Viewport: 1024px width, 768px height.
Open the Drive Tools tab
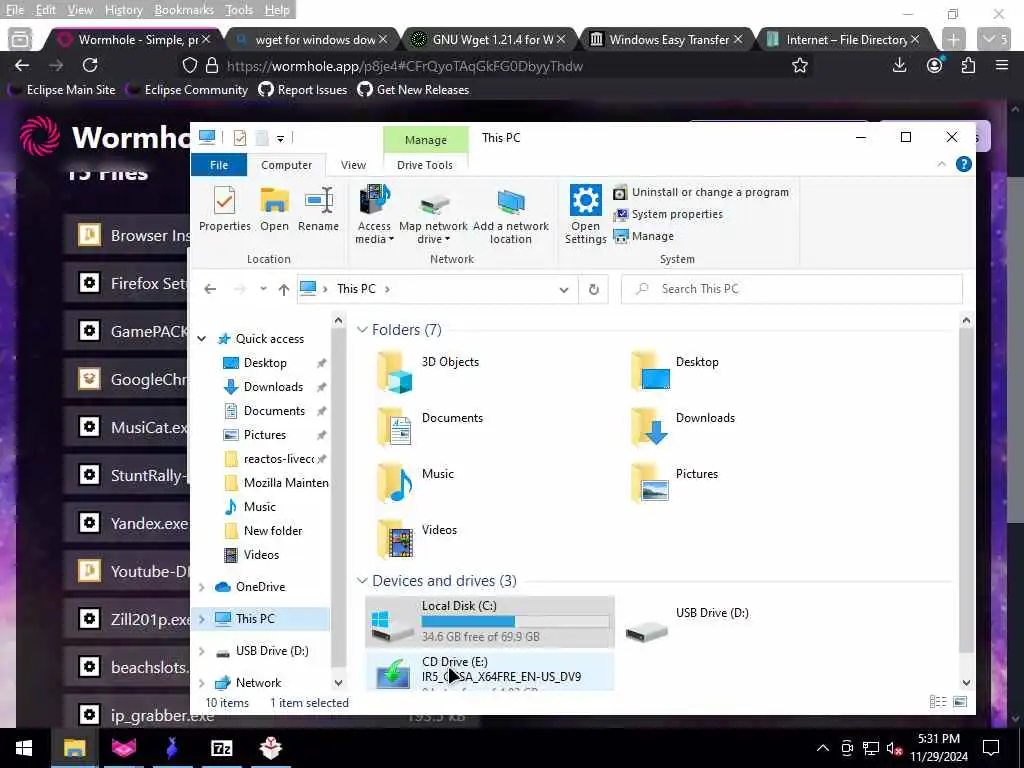tap(424, 165)
